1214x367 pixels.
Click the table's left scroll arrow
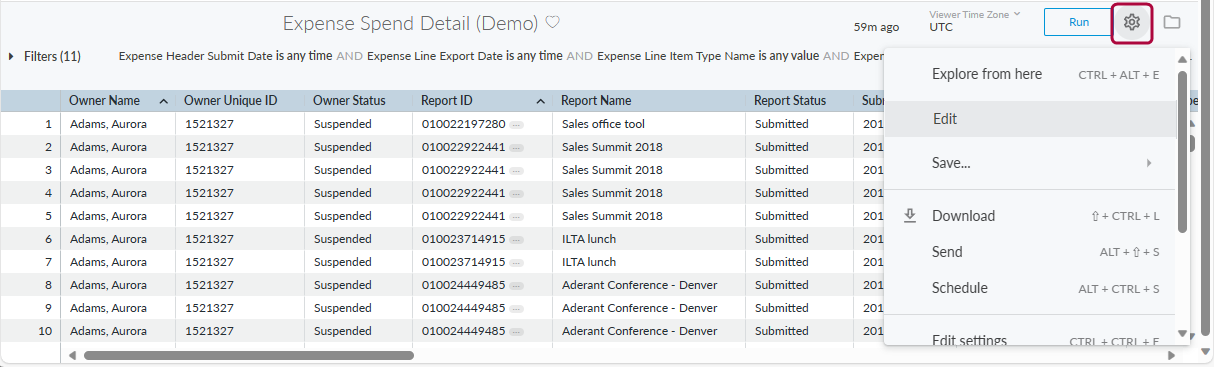click(x=72, y=355)
